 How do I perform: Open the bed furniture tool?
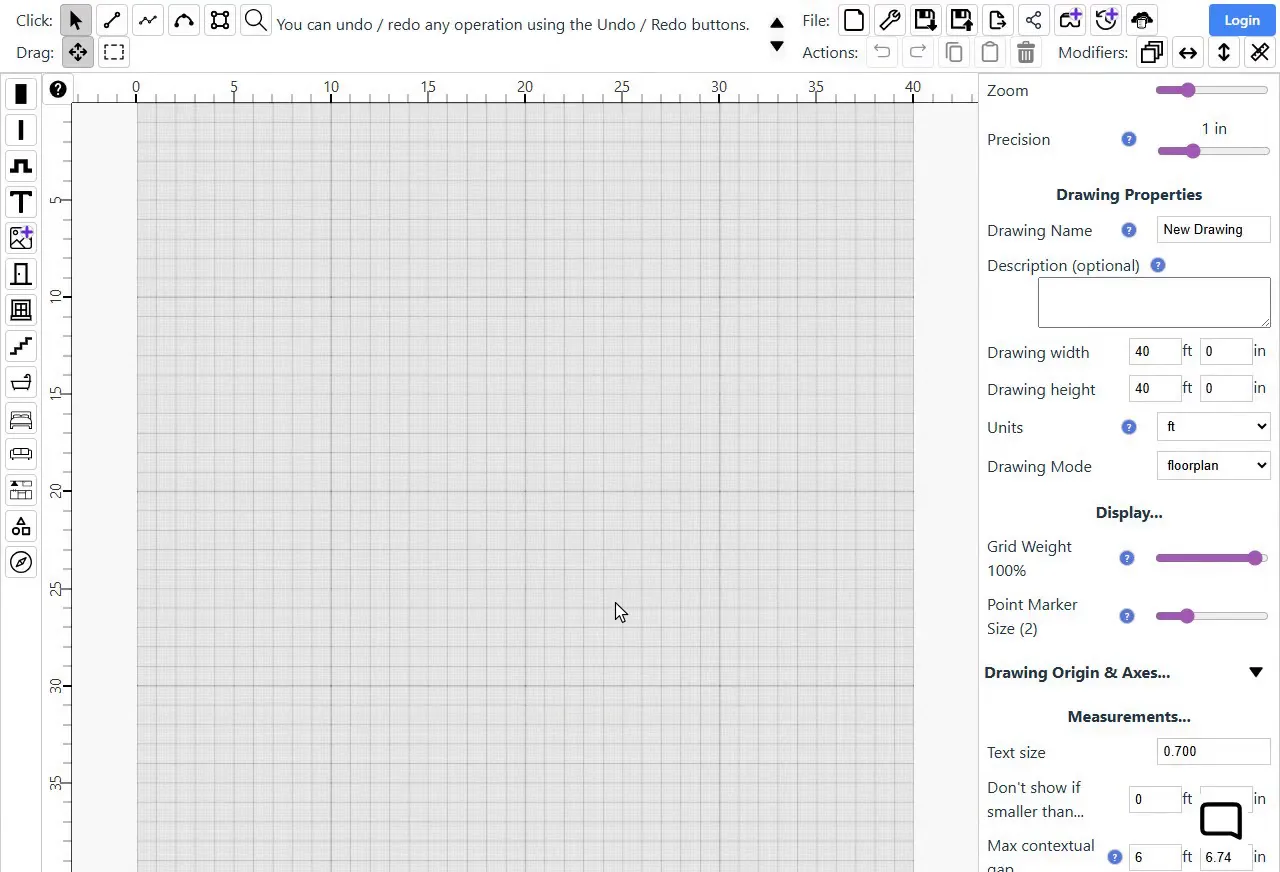[21, 418]
